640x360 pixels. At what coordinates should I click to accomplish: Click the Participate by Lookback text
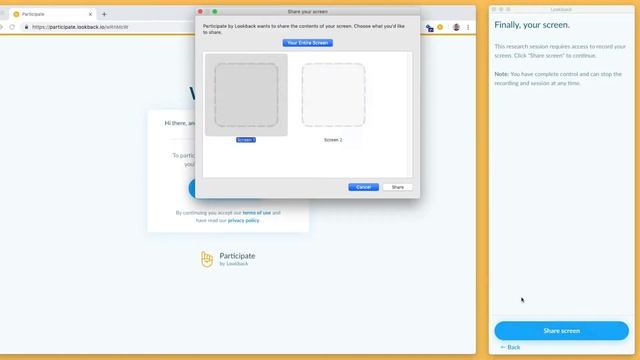click(x=237, y=259)
